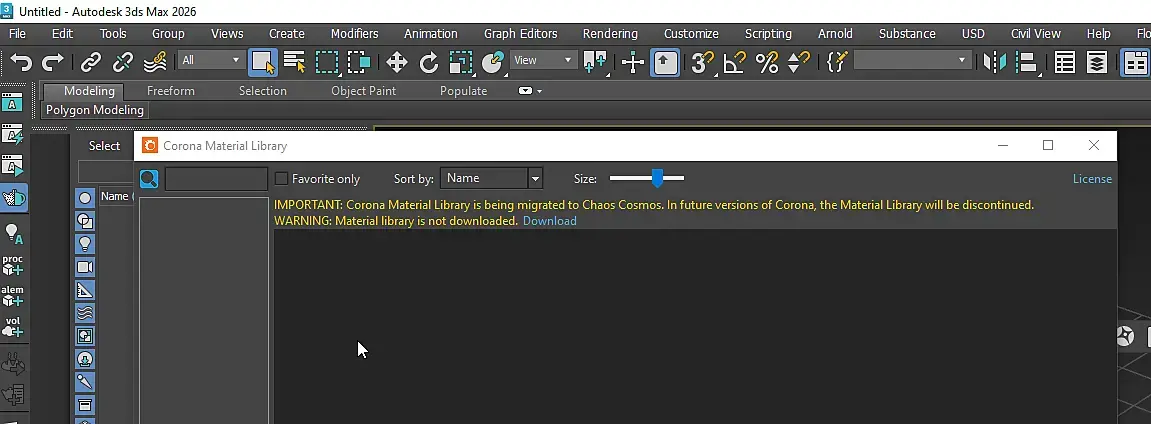Enable the Favorite only checkbox
The height and width of the screenshot is (424, 1151).
(281, 178)
